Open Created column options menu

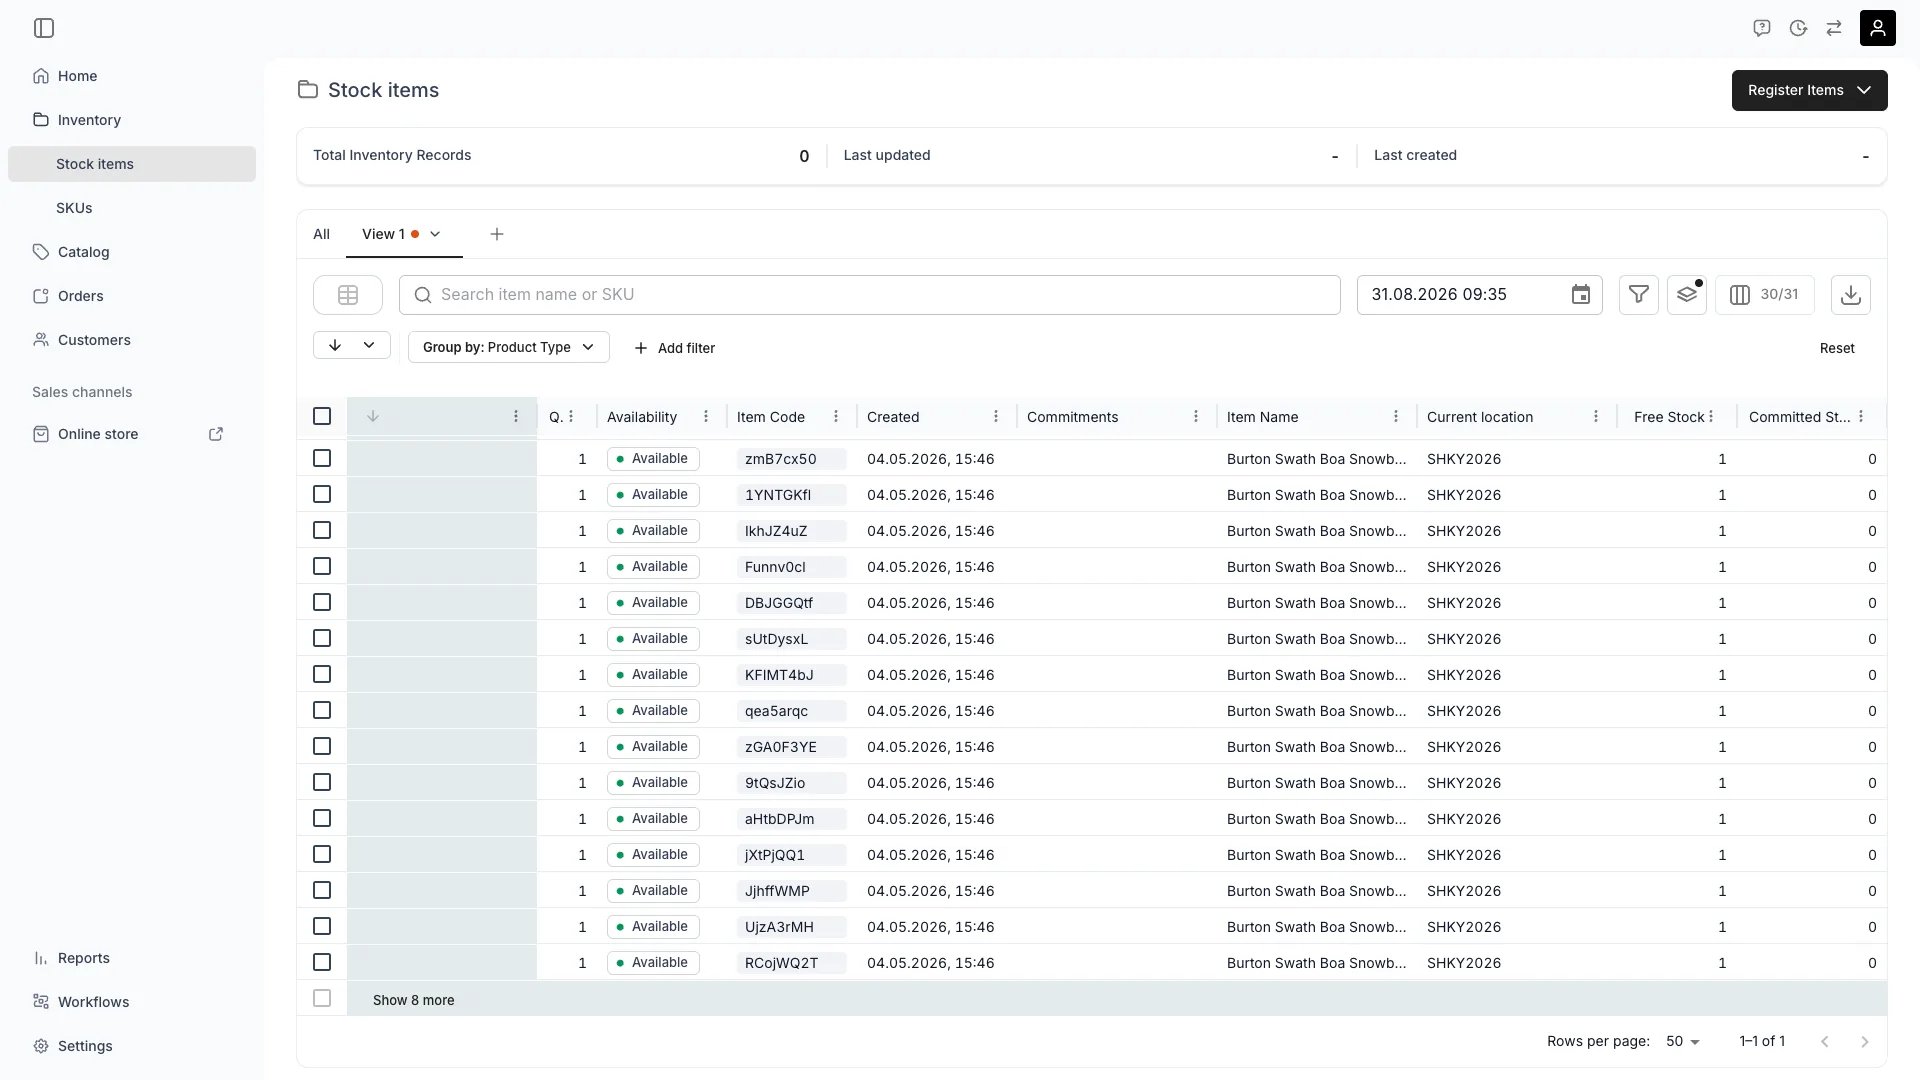click(x=996, y=417)
